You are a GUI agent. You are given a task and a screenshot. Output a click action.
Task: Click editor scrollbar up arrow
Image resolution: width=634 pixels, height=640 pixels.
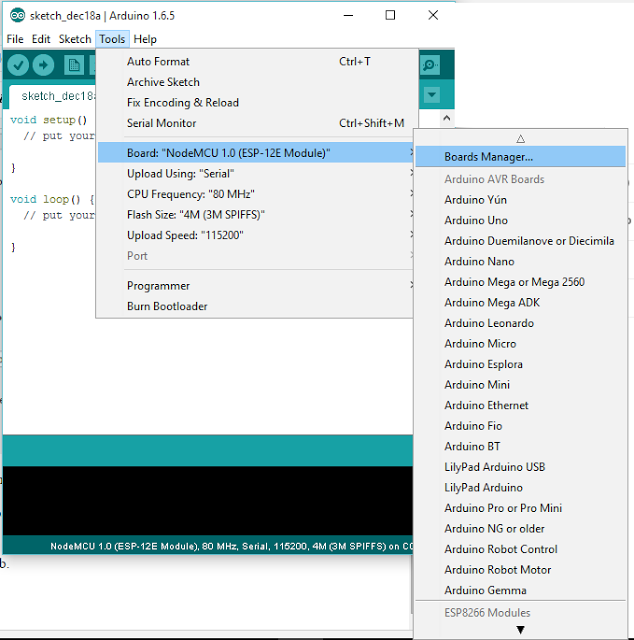click(x=447, y=118)
